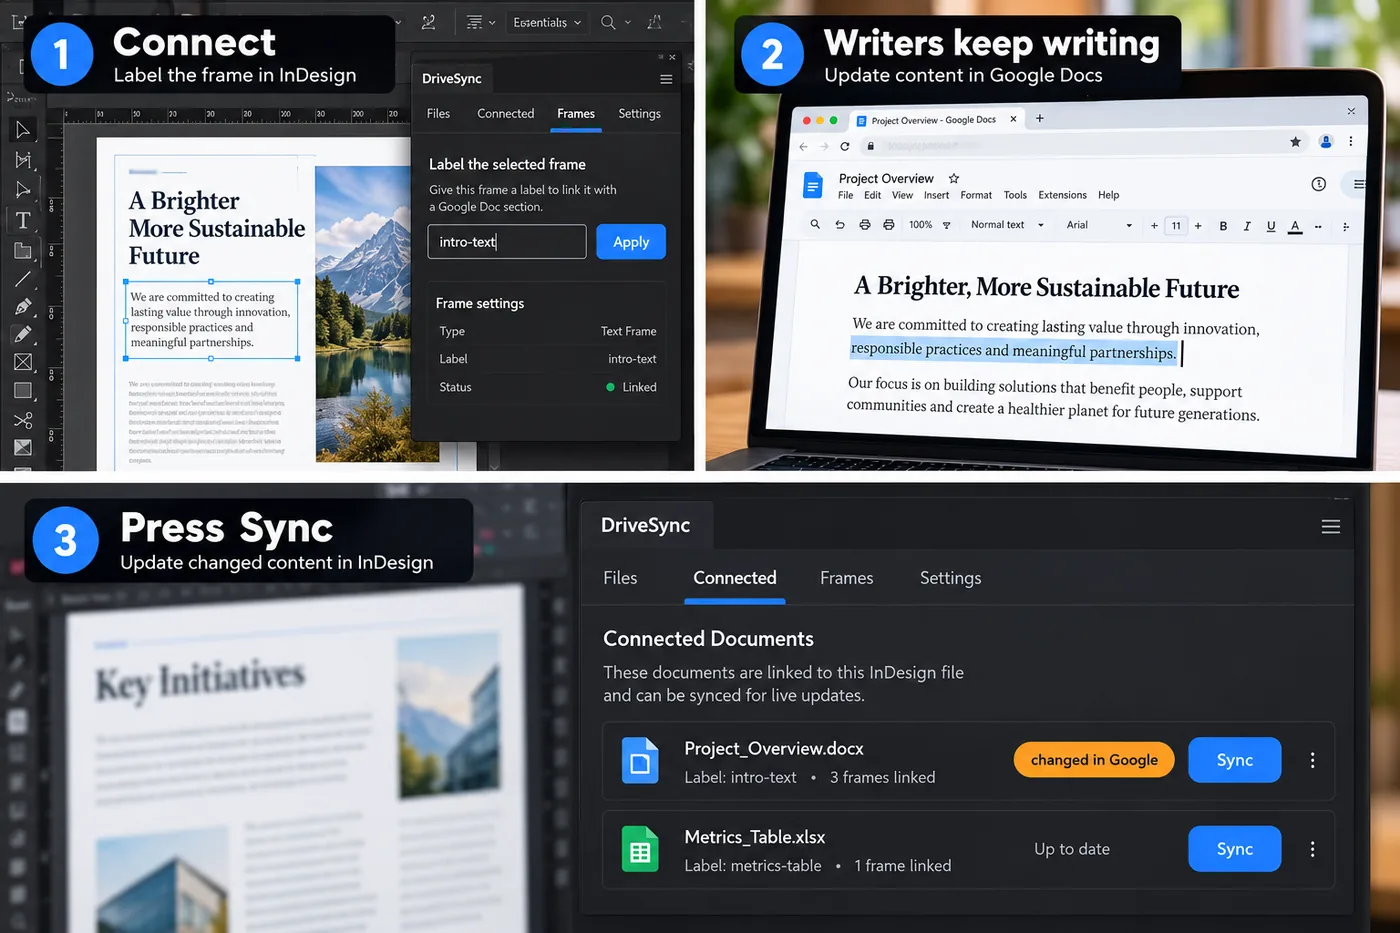Select the Selection tool in InDesign toolbar
Viewport: 1400px width, 933px height.
point(22,130)
